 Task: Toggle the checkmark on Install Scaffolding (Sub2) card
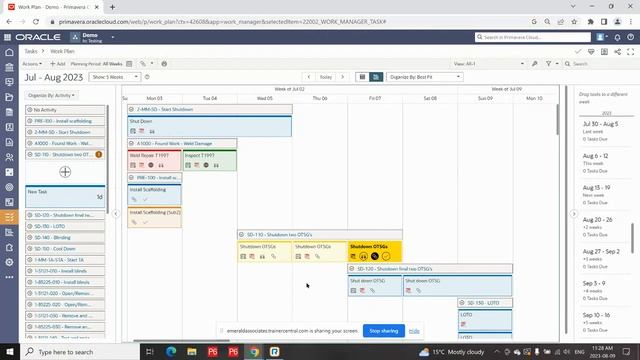(145, 222)
